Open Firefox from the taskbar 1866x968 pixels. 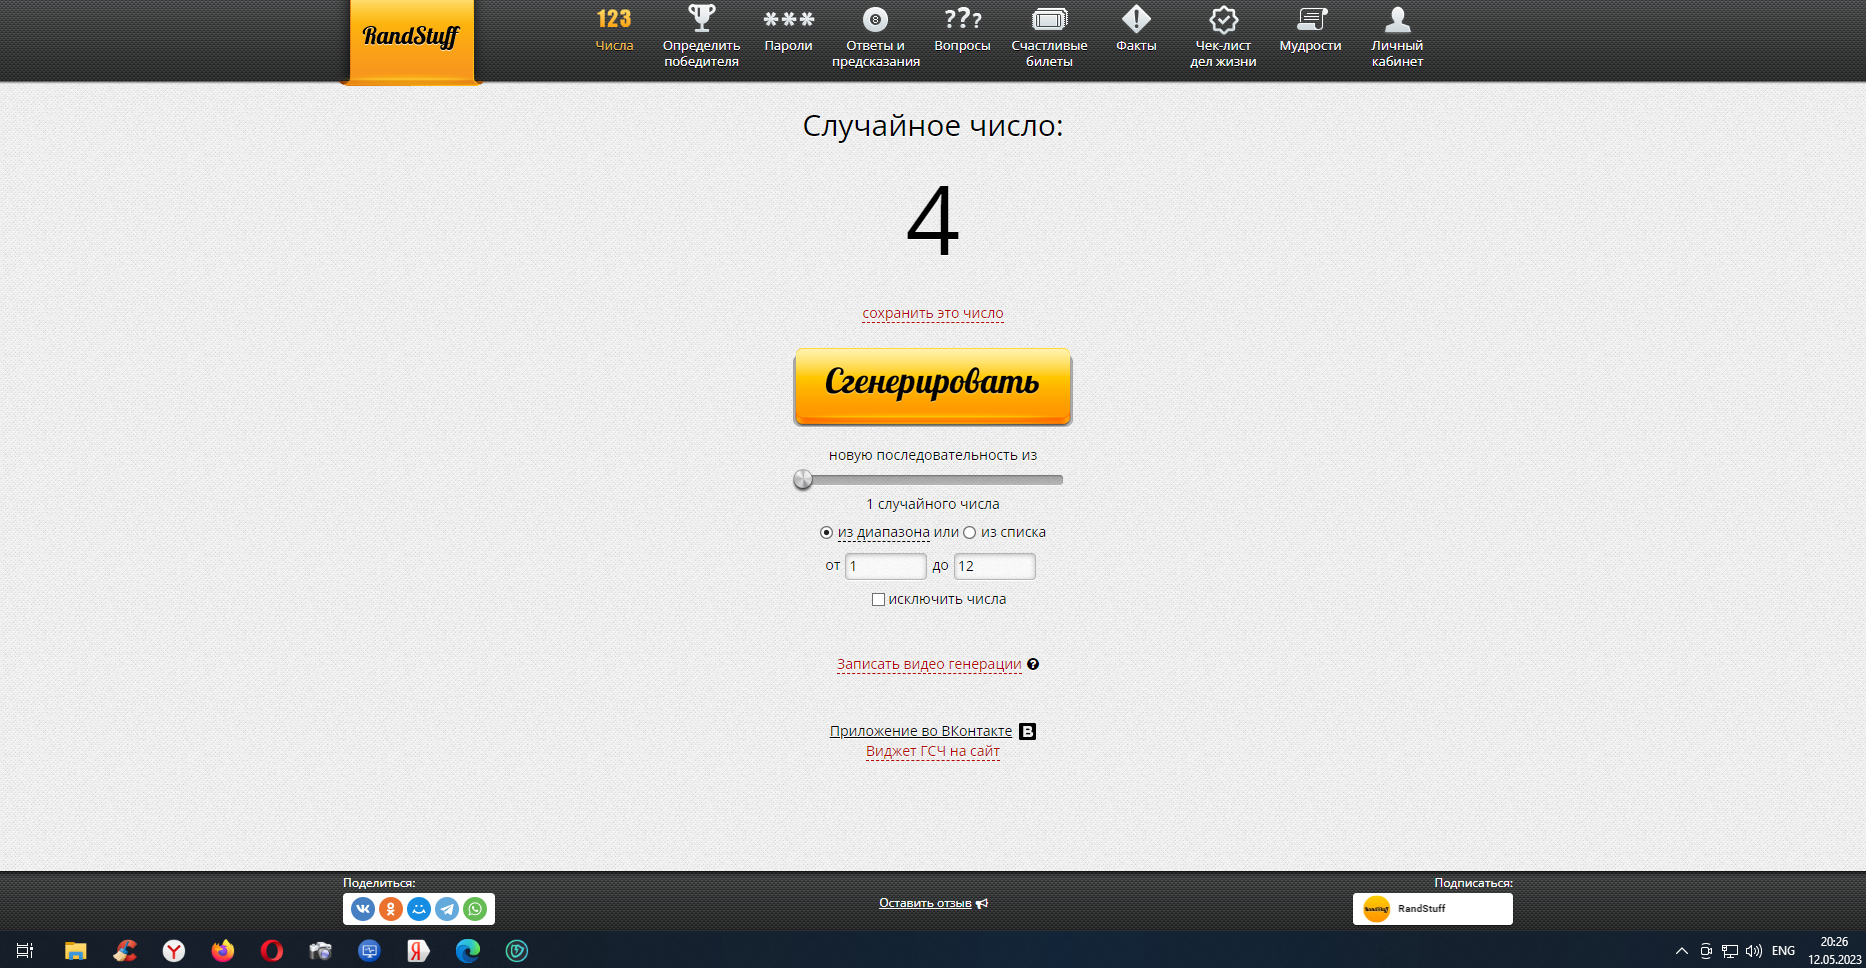click(x=222, y=950)
